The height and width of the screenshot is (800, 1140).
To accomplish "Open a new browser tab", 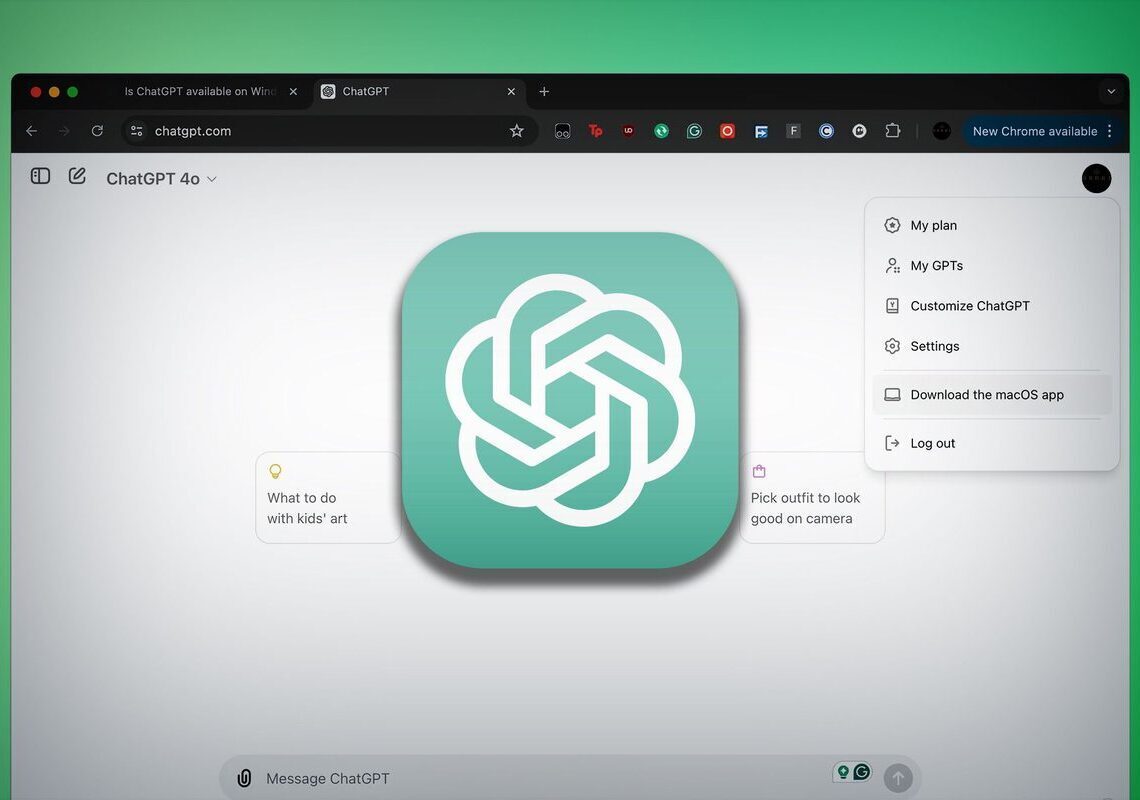I will pos(544,92).
